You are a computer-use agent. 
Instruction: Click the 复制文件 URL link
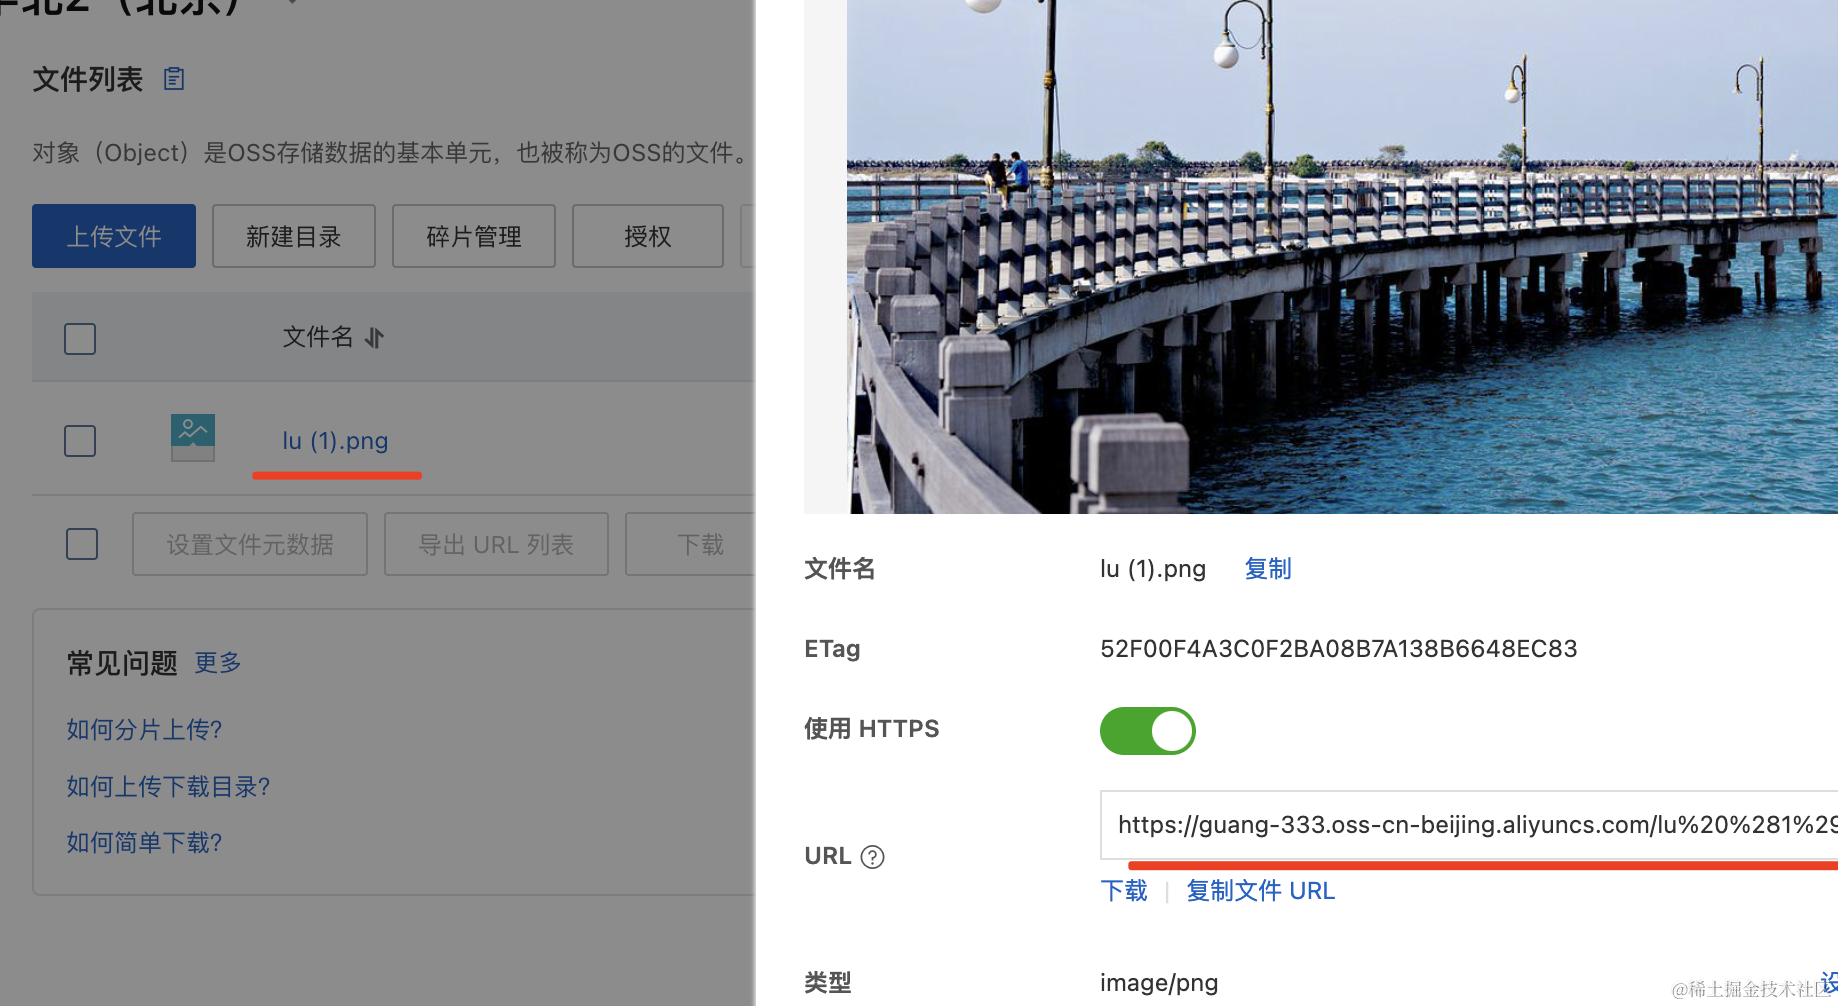(1260, 891)
